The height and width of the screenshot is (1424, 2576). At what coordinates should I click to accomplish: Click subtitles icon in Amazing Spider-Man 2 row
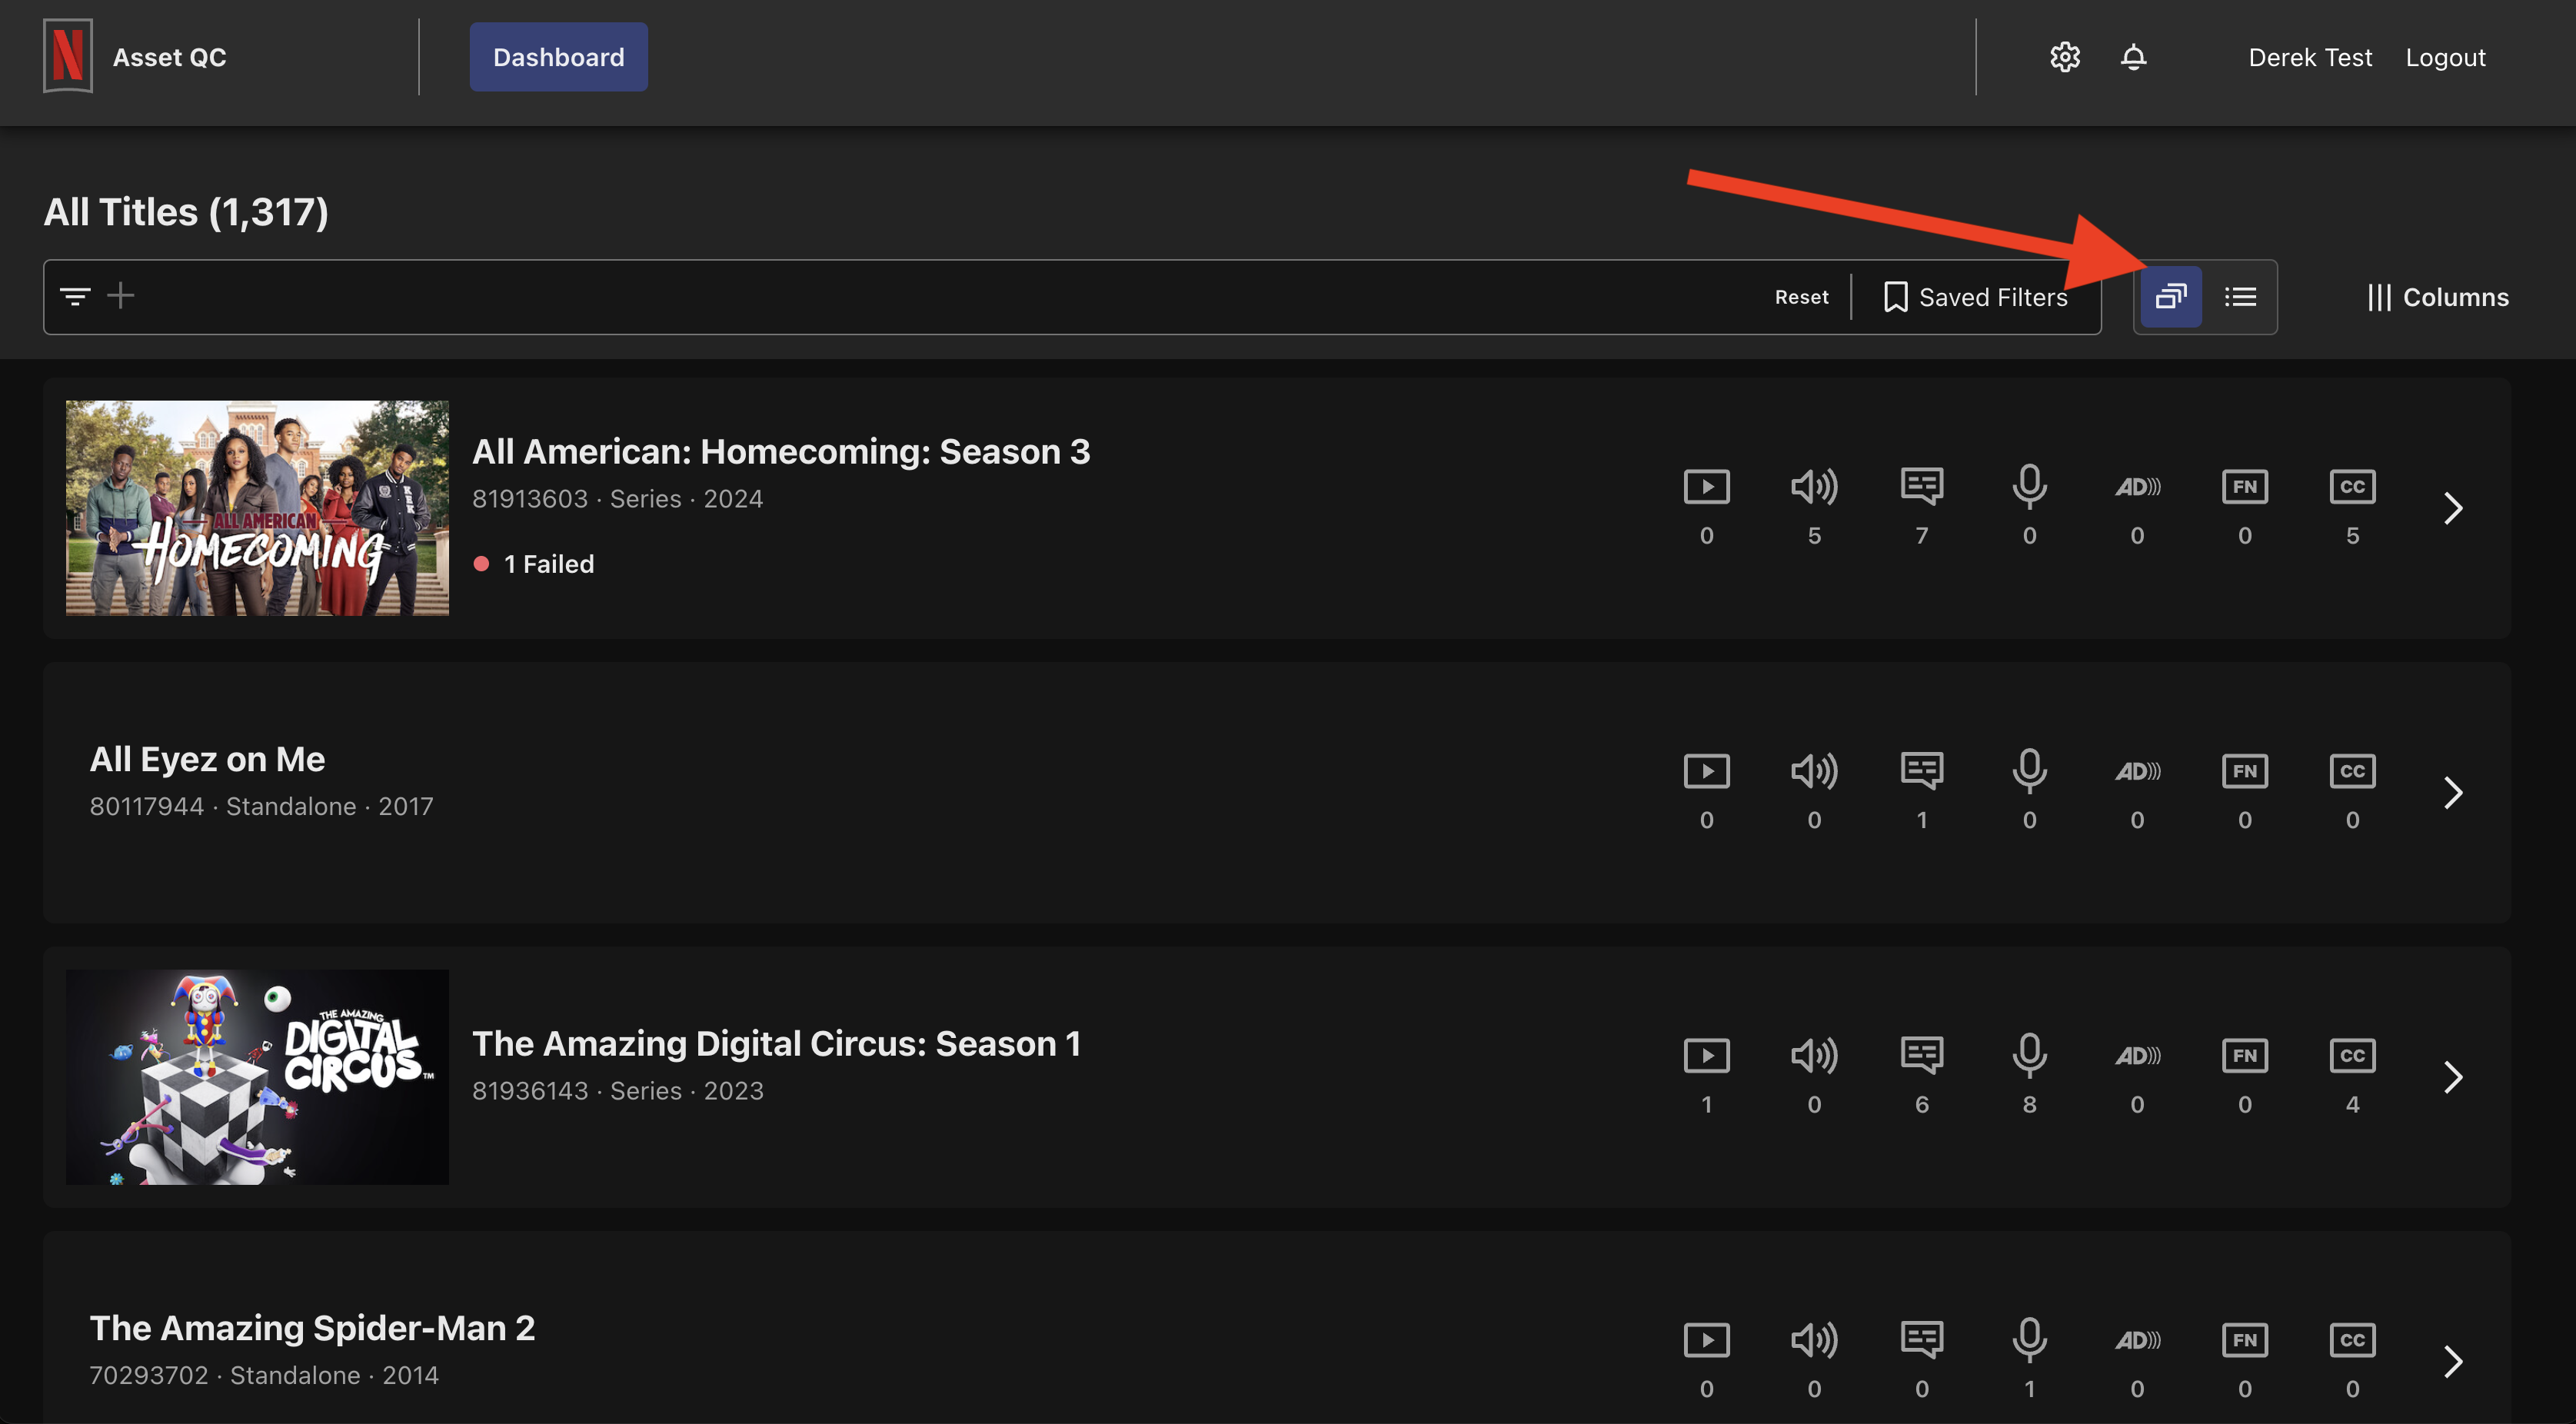[1921, 1340]
